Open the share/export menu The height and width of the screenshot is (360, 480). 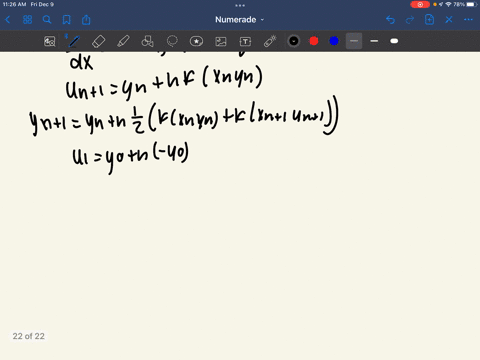tap(86, 20)
